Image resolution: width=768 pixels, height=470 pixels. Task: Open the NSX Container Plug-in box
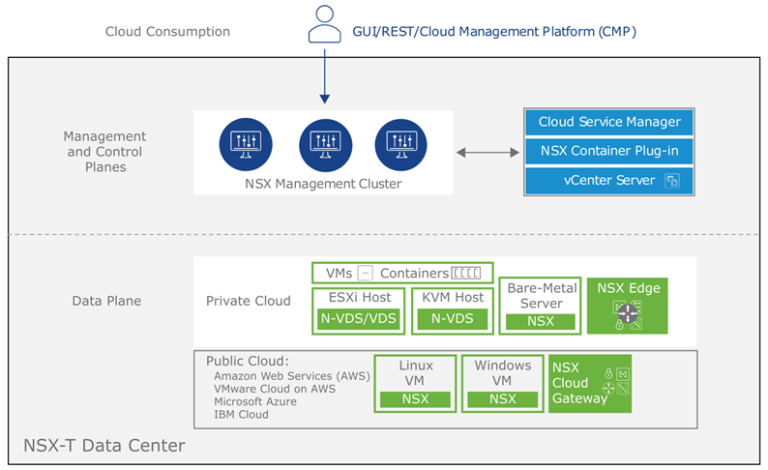pos(609,151)
